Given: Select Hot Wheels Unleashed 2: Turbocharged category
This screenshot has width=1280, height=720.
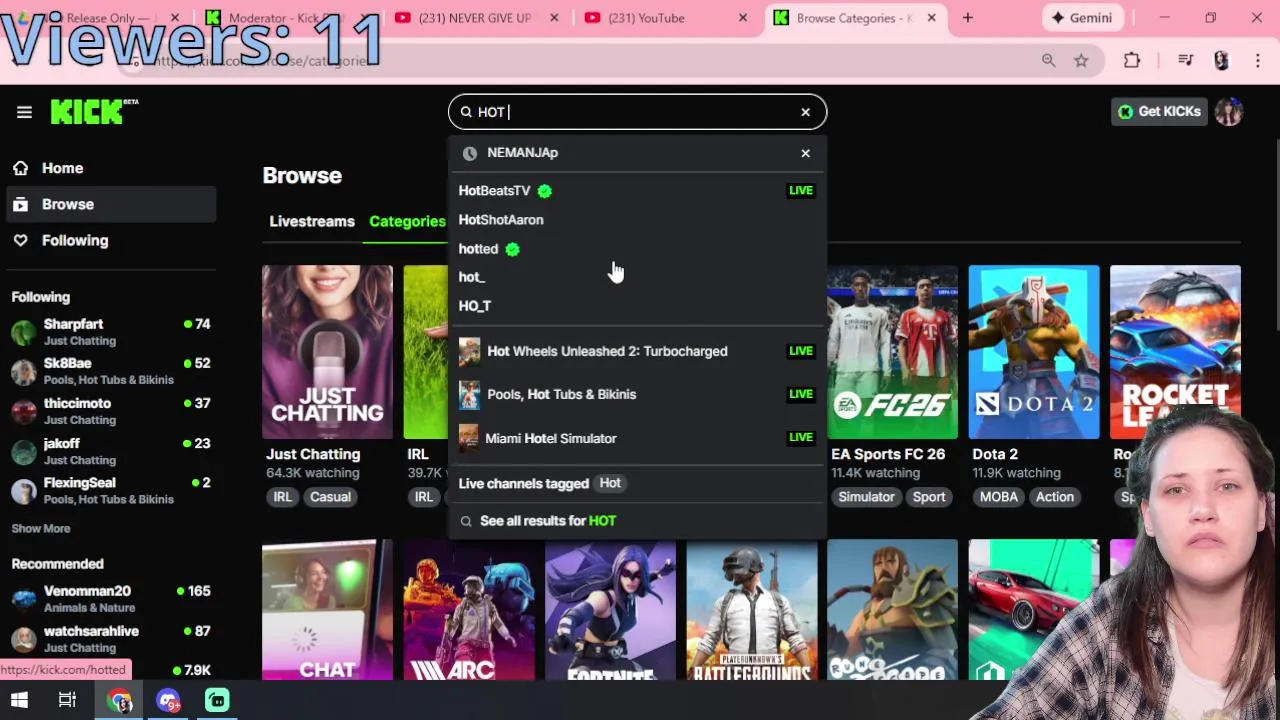Looking at the screenshot, I should [637, 351].
